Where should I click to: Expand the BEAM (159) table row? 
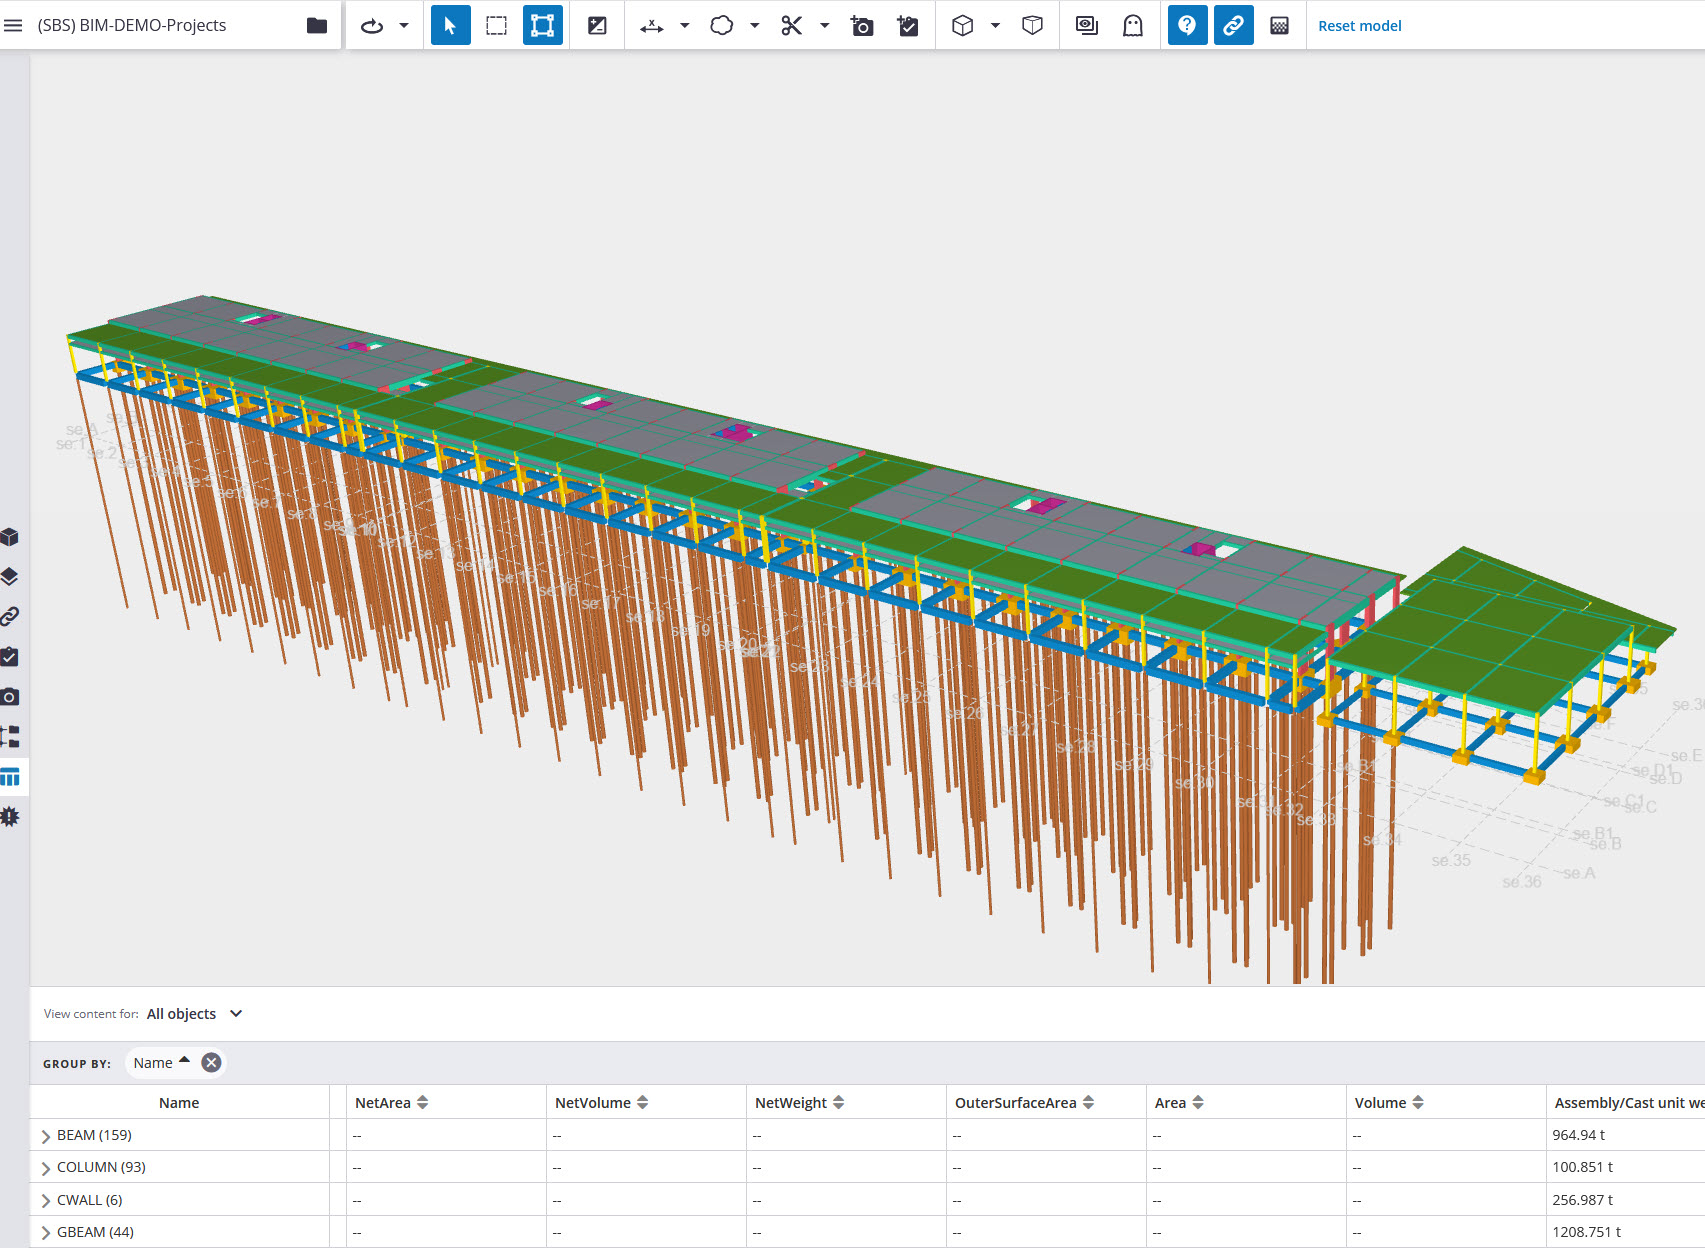(x=45, y=1135)
